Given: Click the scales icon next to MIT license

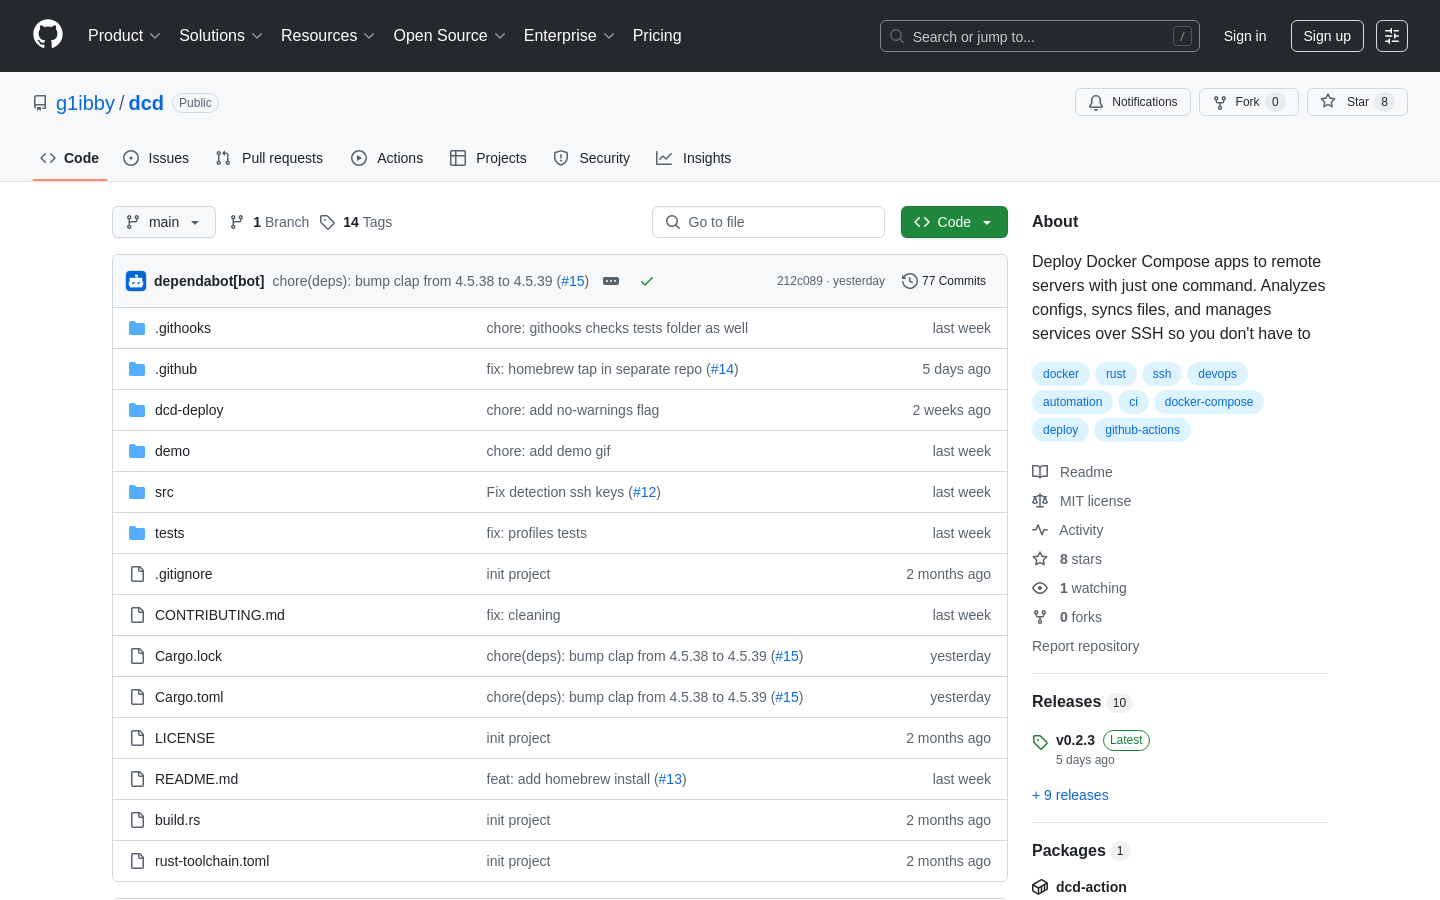Looking at the screenshot, I should (x=1040, y=501).
